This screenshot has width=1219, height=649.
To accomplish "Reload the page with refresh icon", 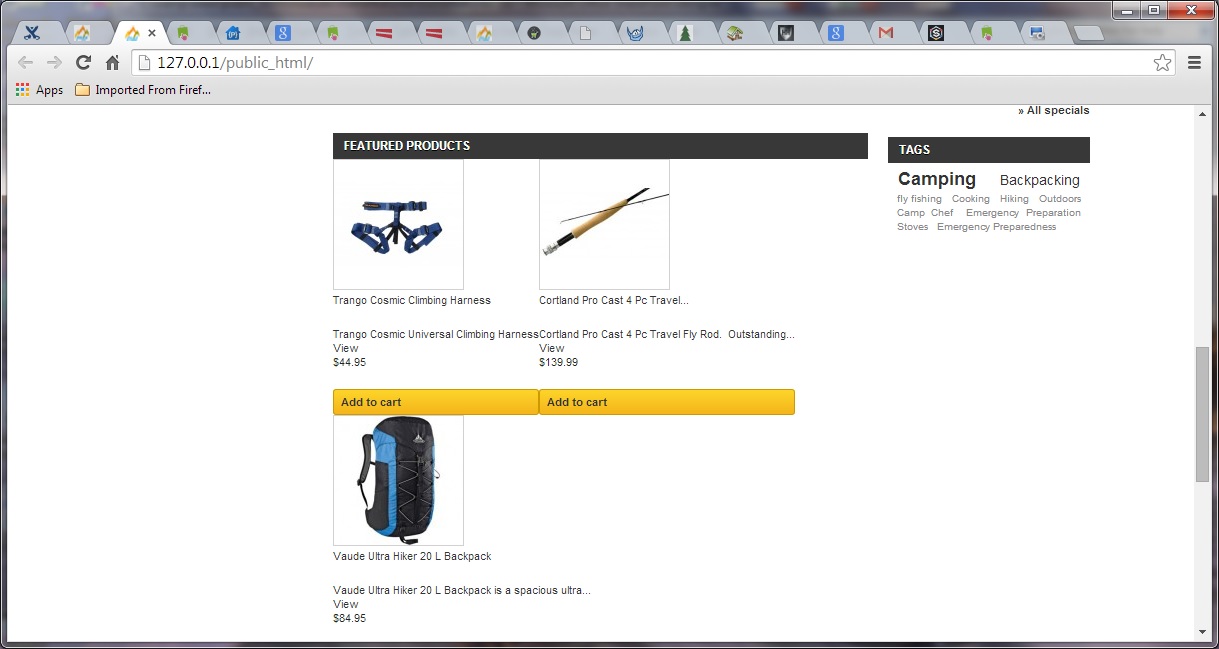I will point(84,63).
